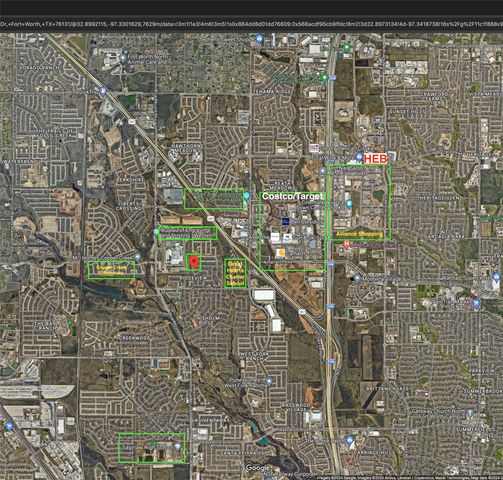Click the CRAWFORD FARMS label
This screenshot has width=503, height=480.
click(435, 96)
